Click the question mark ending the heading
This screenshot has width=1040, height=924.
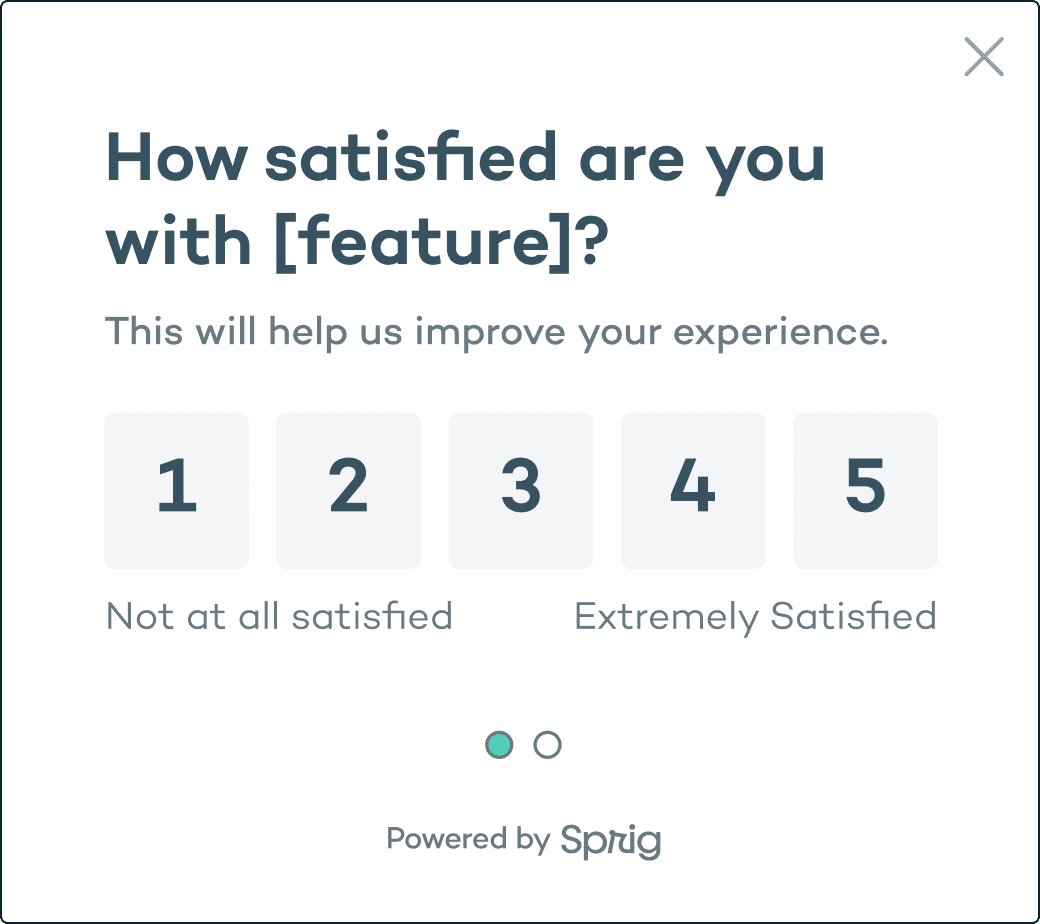coord(592,239)
